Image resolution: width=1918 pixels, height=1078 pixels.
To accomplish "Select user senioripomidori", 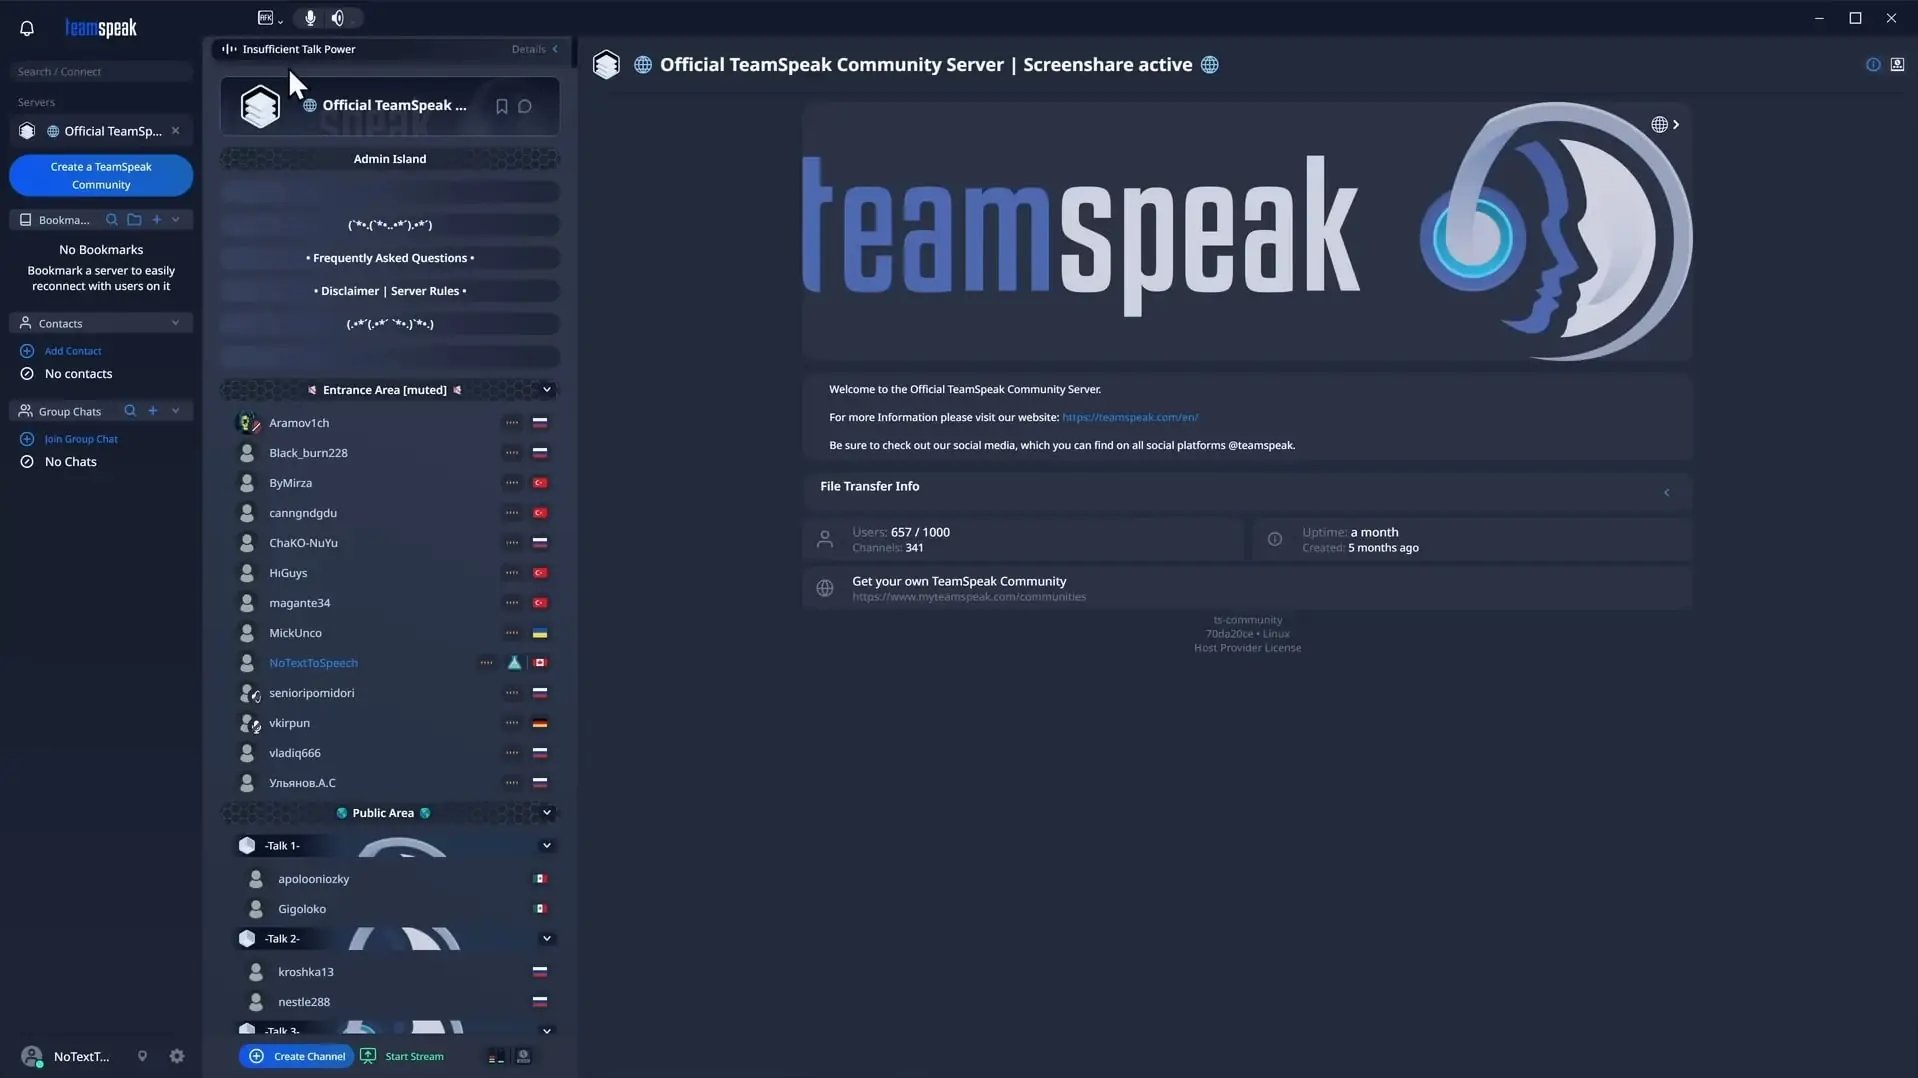I will (311, 693).
